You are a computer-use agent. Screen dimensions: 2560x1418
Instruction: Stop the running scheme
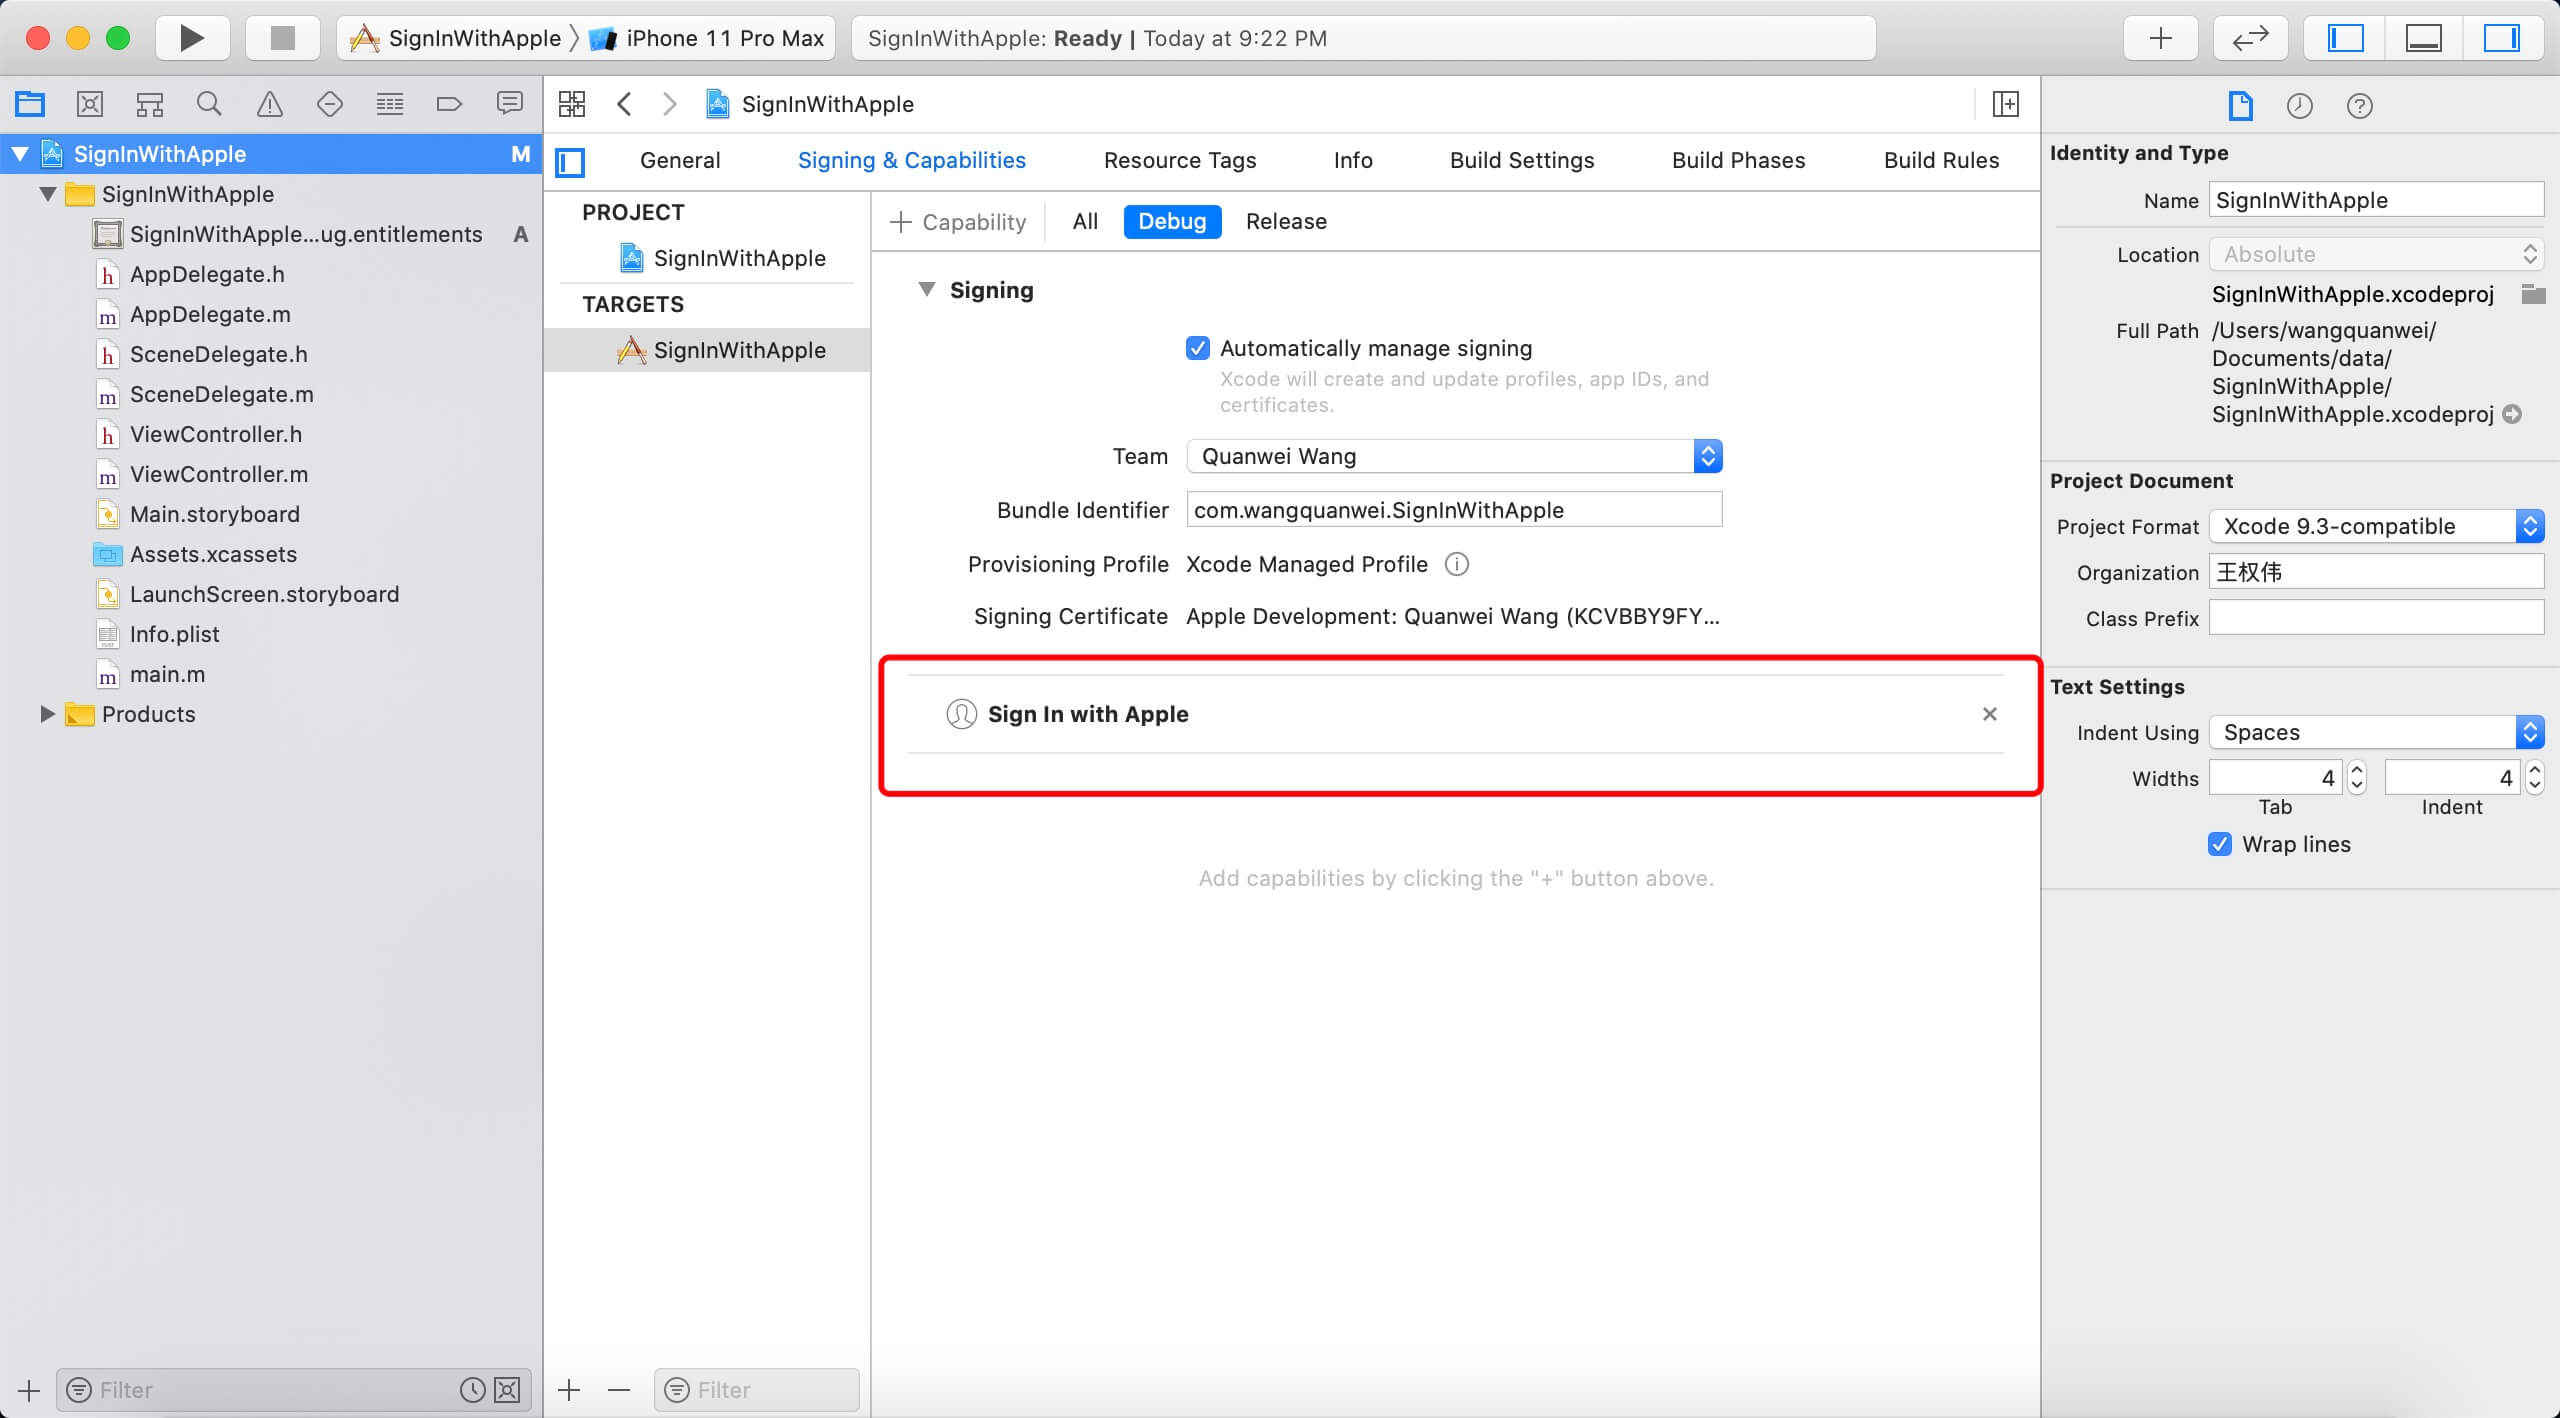coord(283,38)
